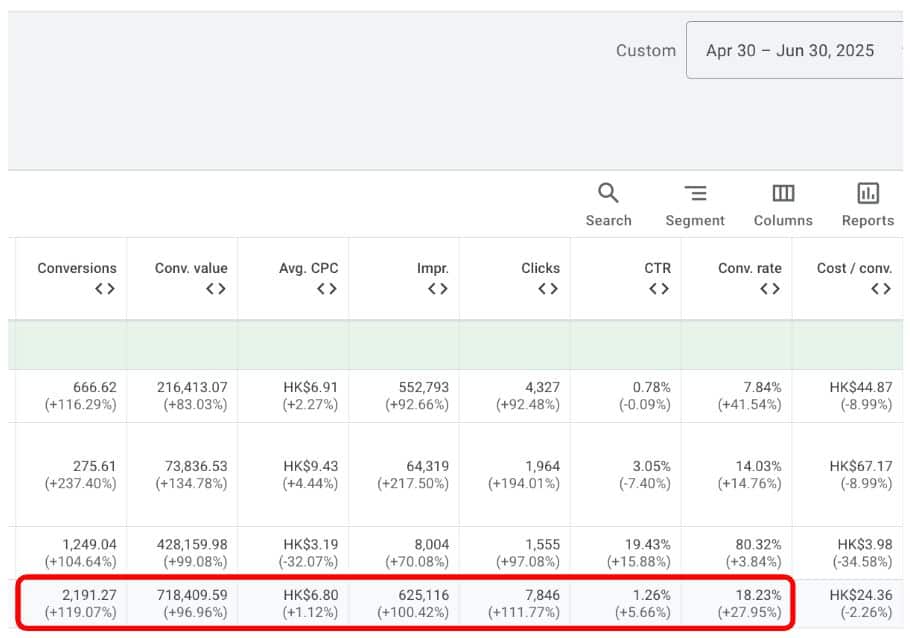Viewport: 910px width, 638px height.
Task: Select the 718,409.59 total conv. value cell
Action: pyautogui.click(x=191, y=595)
